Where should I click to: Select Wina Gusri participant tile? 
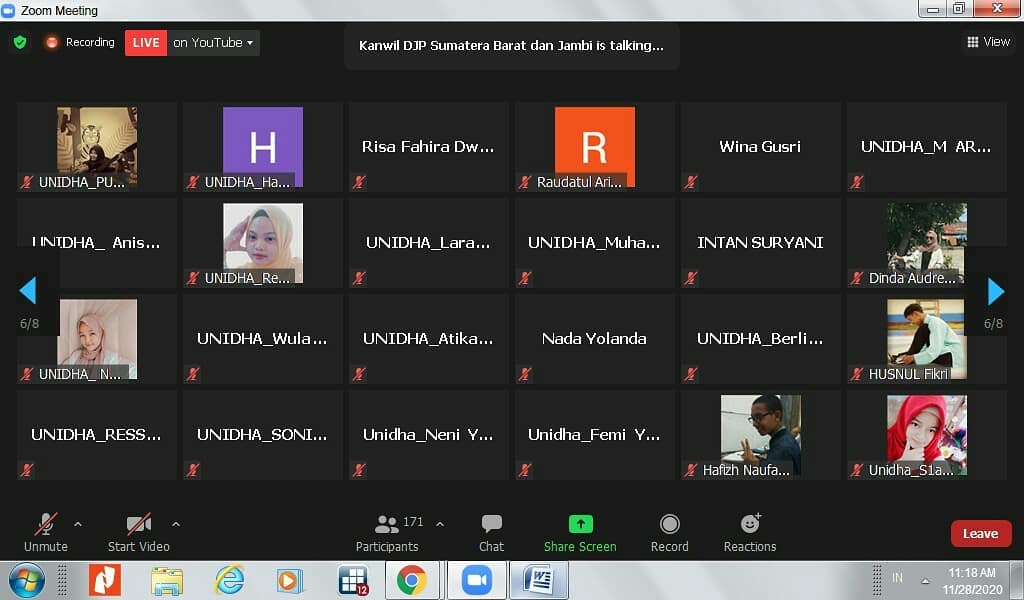760,147
